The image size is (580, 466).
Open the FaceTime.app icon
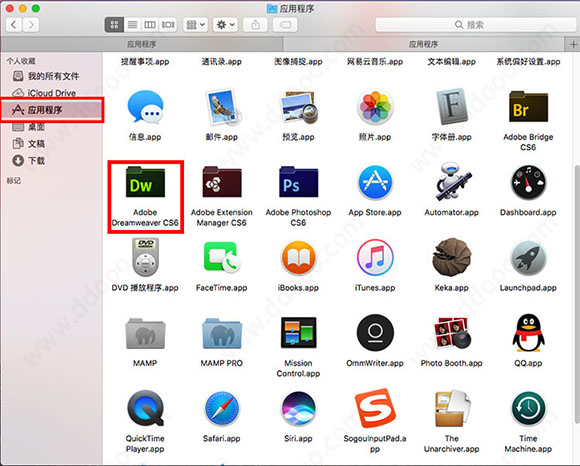point(222,257)
